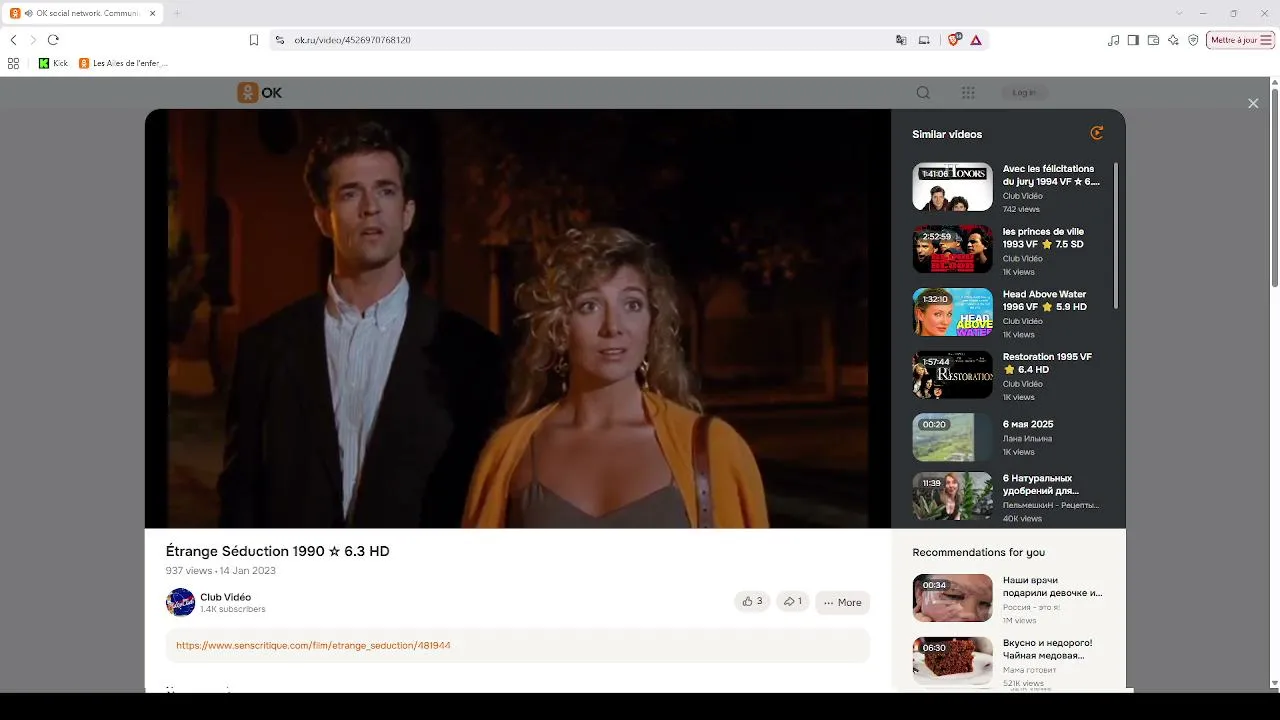Open the 00:34 recommended video thumbnail
Screen dimensions: 1280x720
(x=952, y=598)
